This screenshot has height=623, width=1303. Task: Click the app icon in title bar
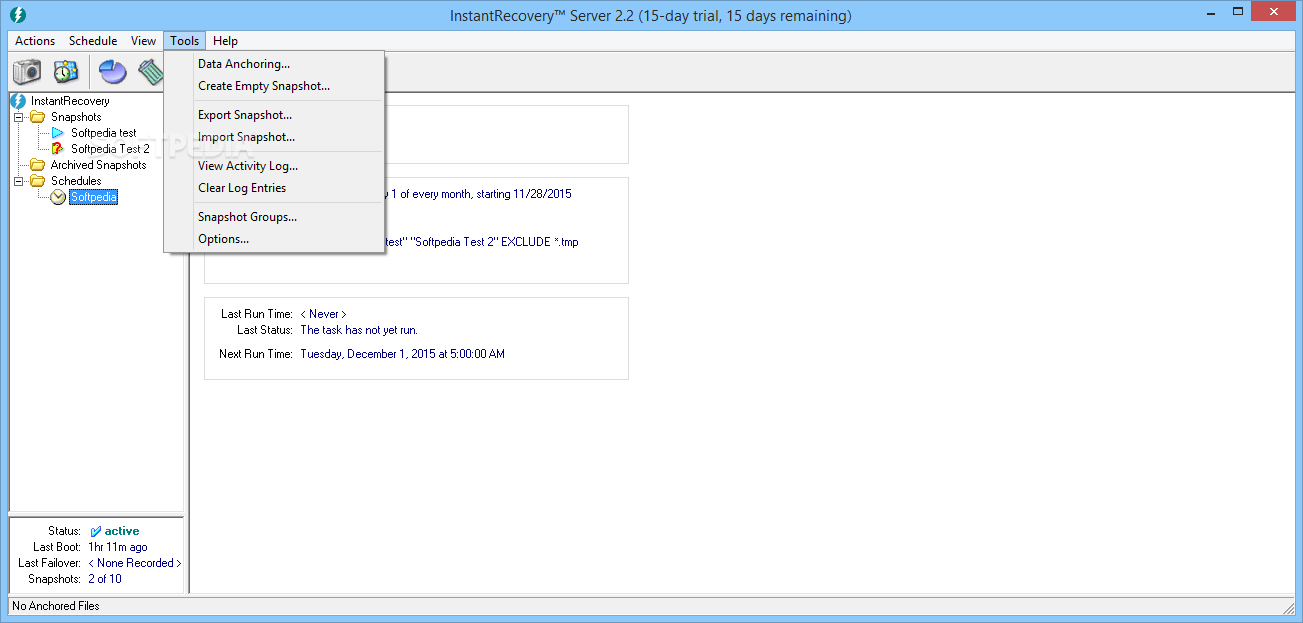(x=17, y=15)
